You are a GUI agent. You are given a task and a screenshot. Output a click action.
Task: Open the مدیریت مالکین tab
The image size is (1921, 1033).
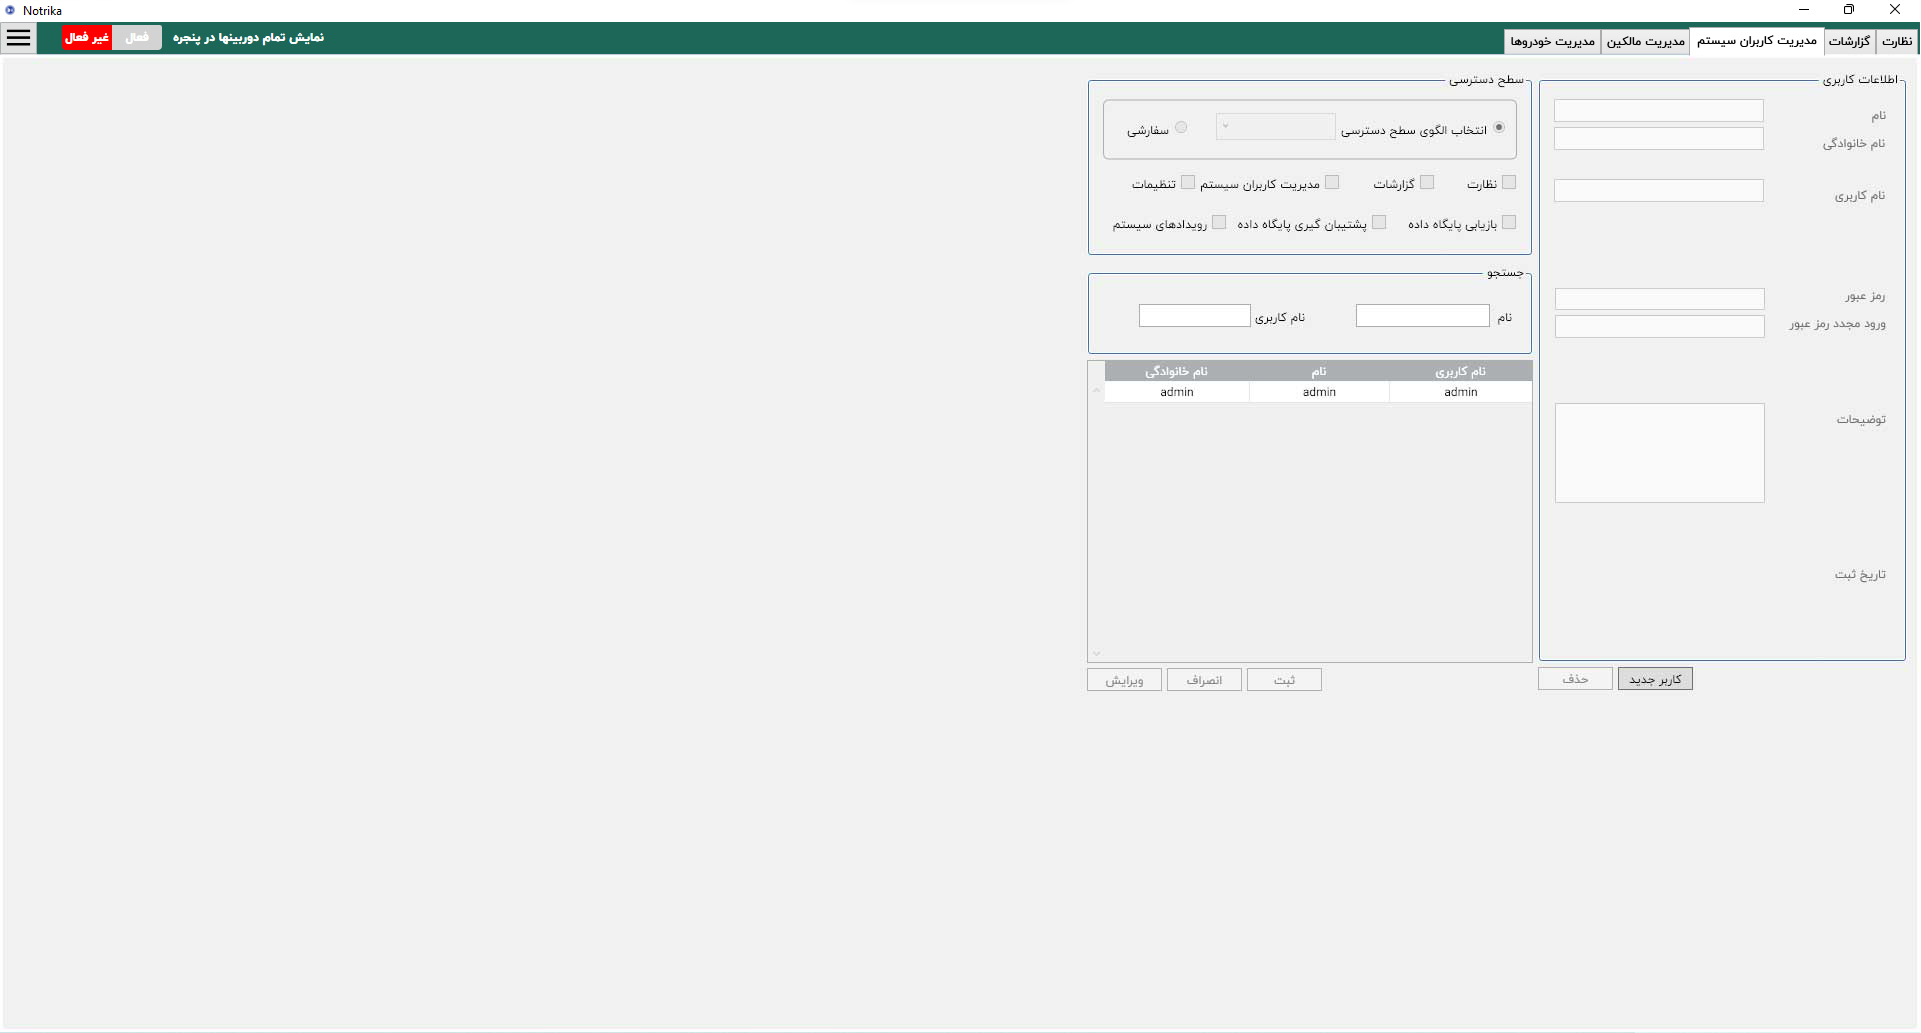tap(1645, 41)
